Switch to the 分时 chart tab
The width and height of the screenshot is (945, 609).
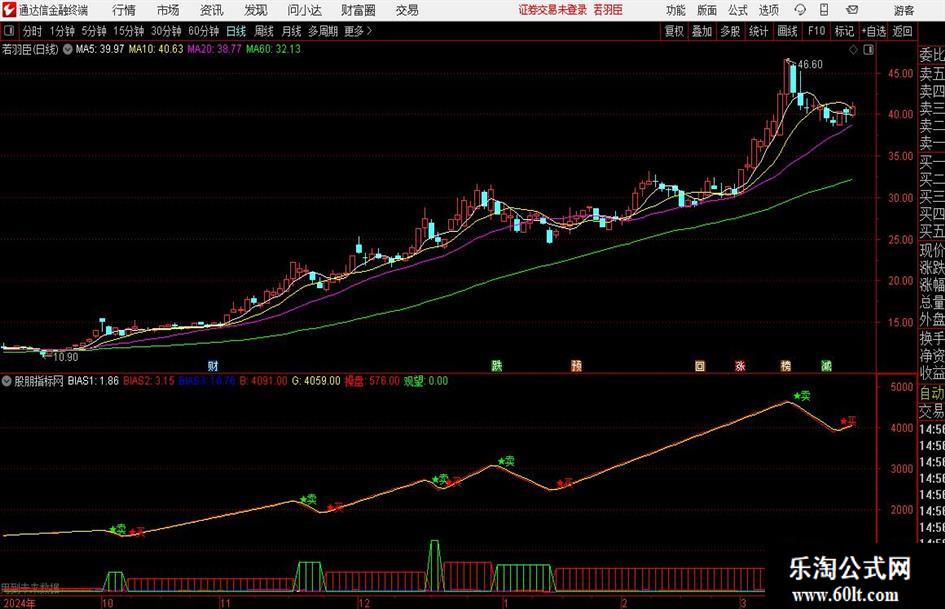(x=32, y=31)
